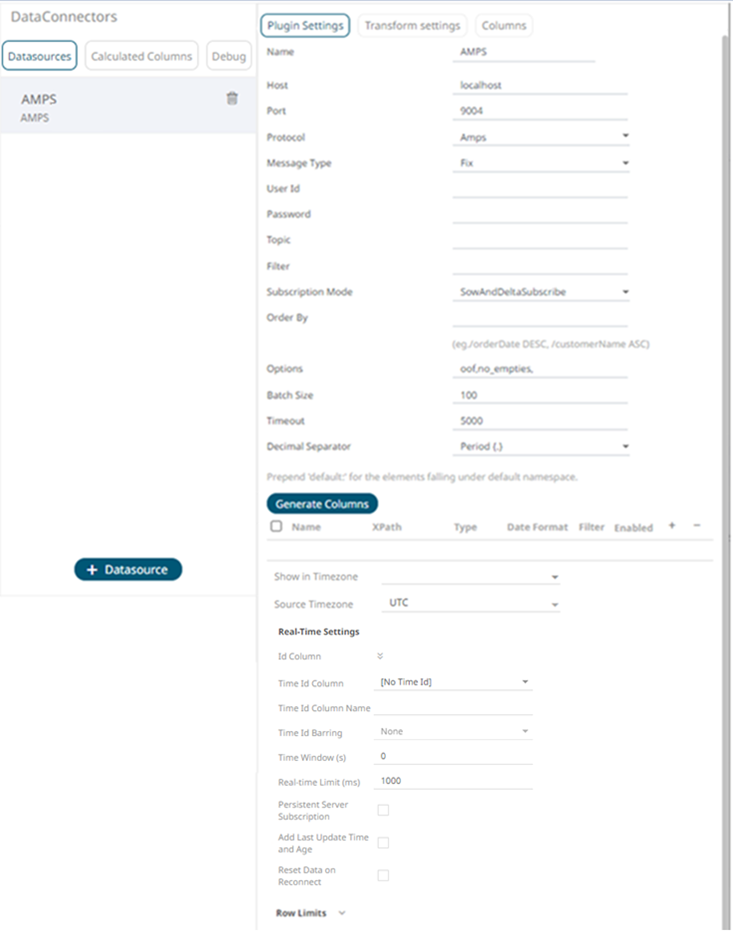Open the Debug tab
Screen dimensions: 733x932
pyautogui.click(x=229, y=56)
